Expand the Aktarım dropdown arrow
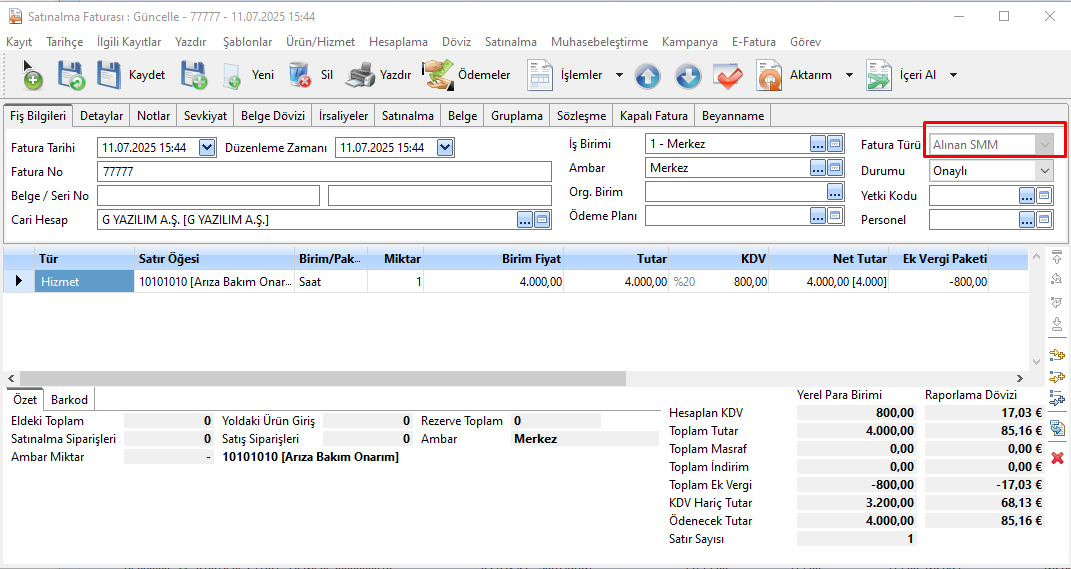This screenshot has width=1071, height=569. 849,75
